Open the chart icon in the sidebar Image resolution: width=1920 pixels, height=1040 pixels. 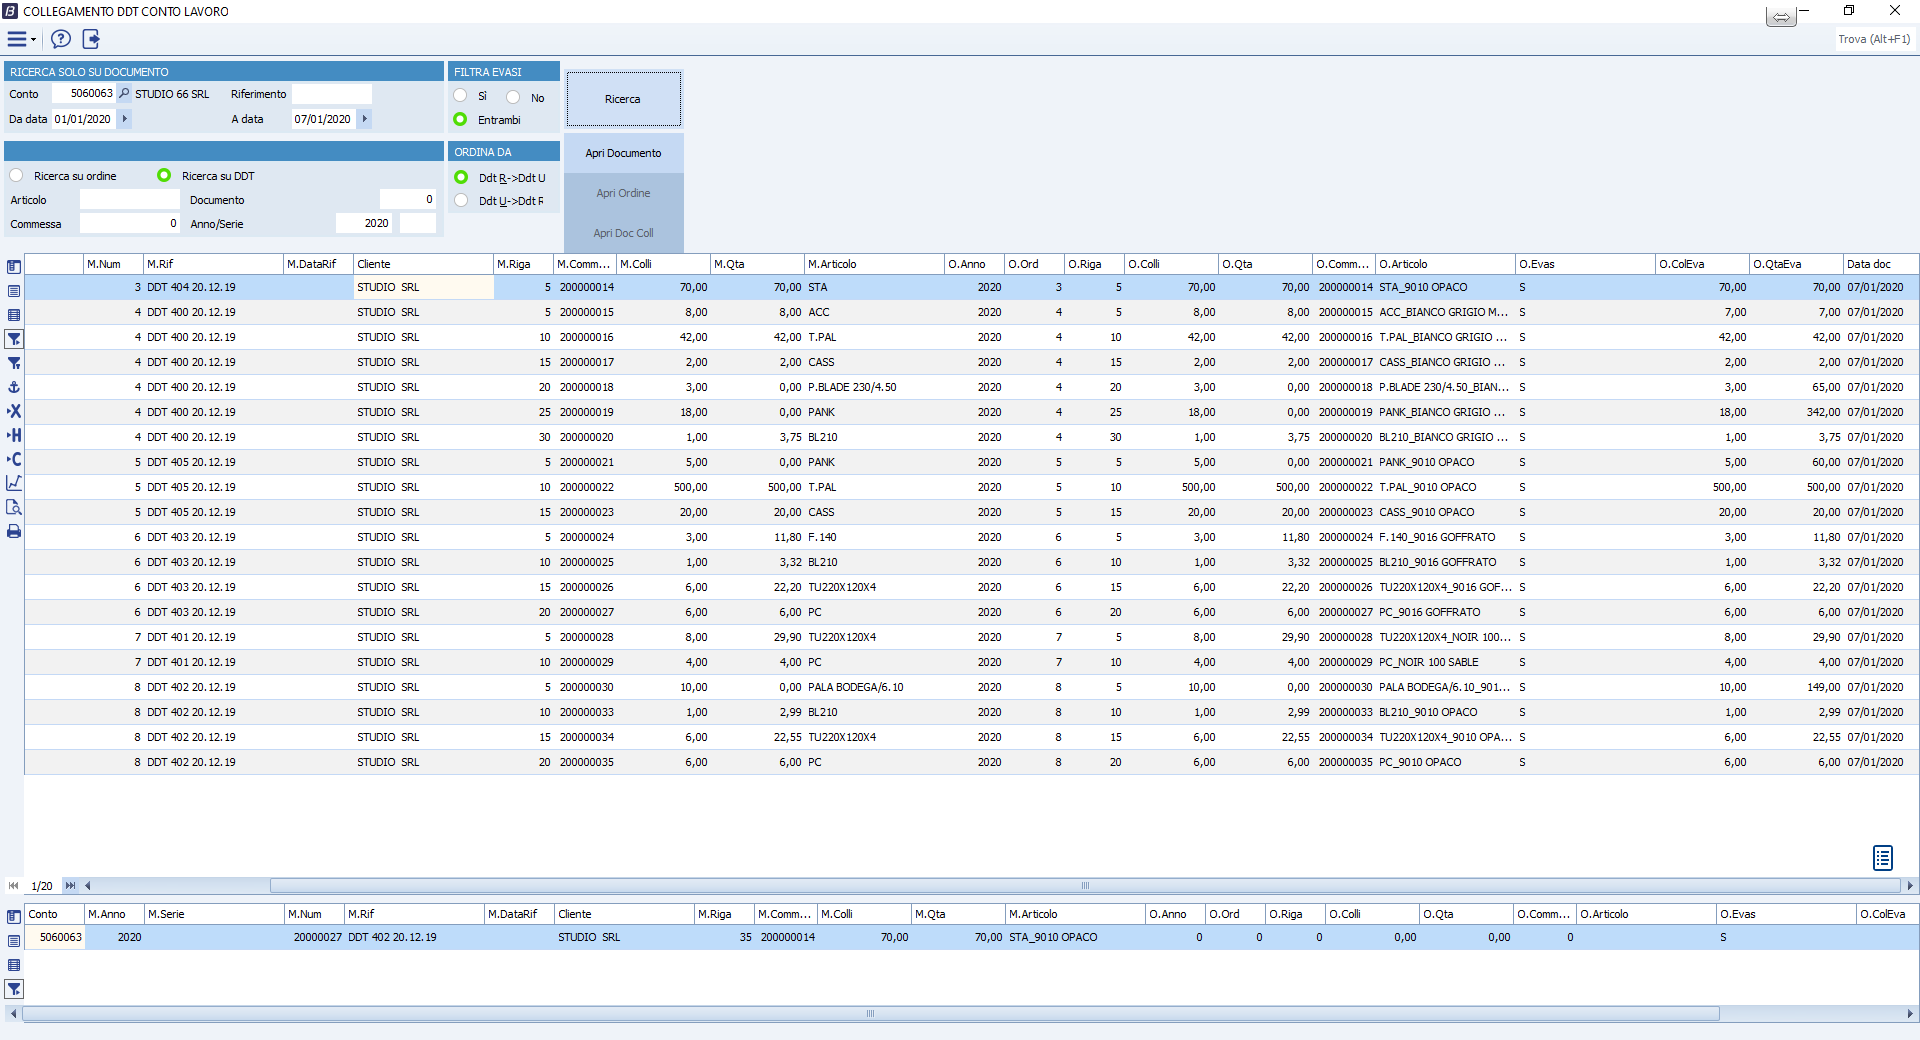[14, 483]
